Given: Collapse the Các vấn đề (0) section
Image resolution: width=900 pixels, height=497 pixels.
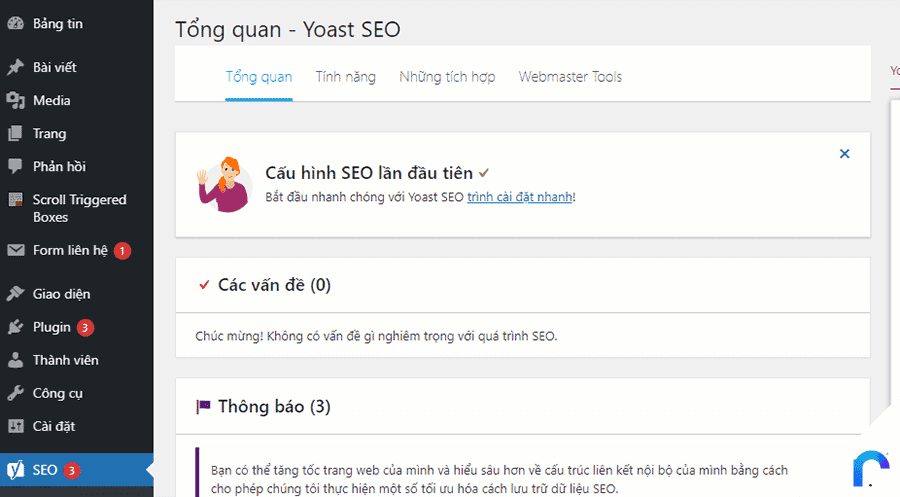Looking at the screenshot, I should [x=522, y=285].
